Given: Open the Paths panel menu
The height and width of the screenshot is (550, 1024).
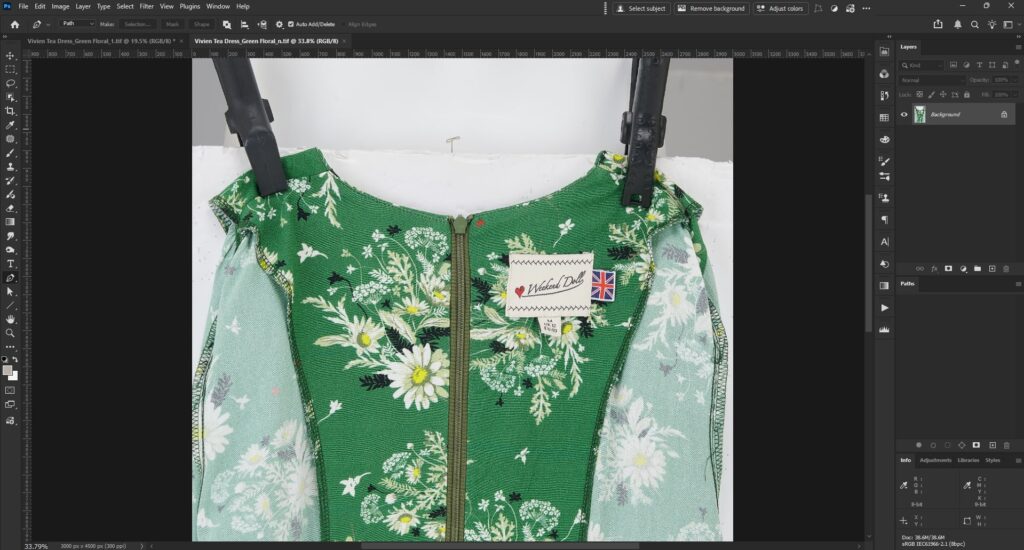Looking at the screenshot, I should coord(1017,284).
